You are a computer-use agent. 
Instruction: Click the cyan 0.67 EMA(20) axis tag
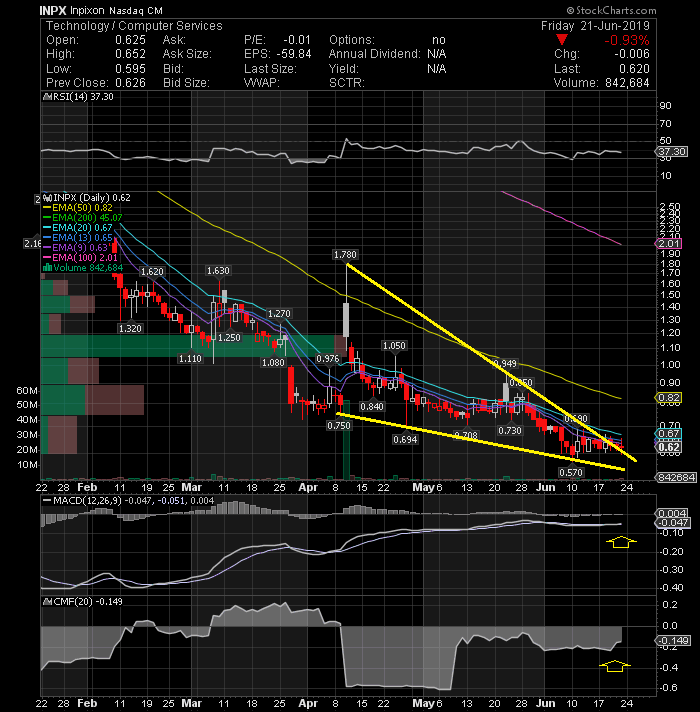[668, 434]
